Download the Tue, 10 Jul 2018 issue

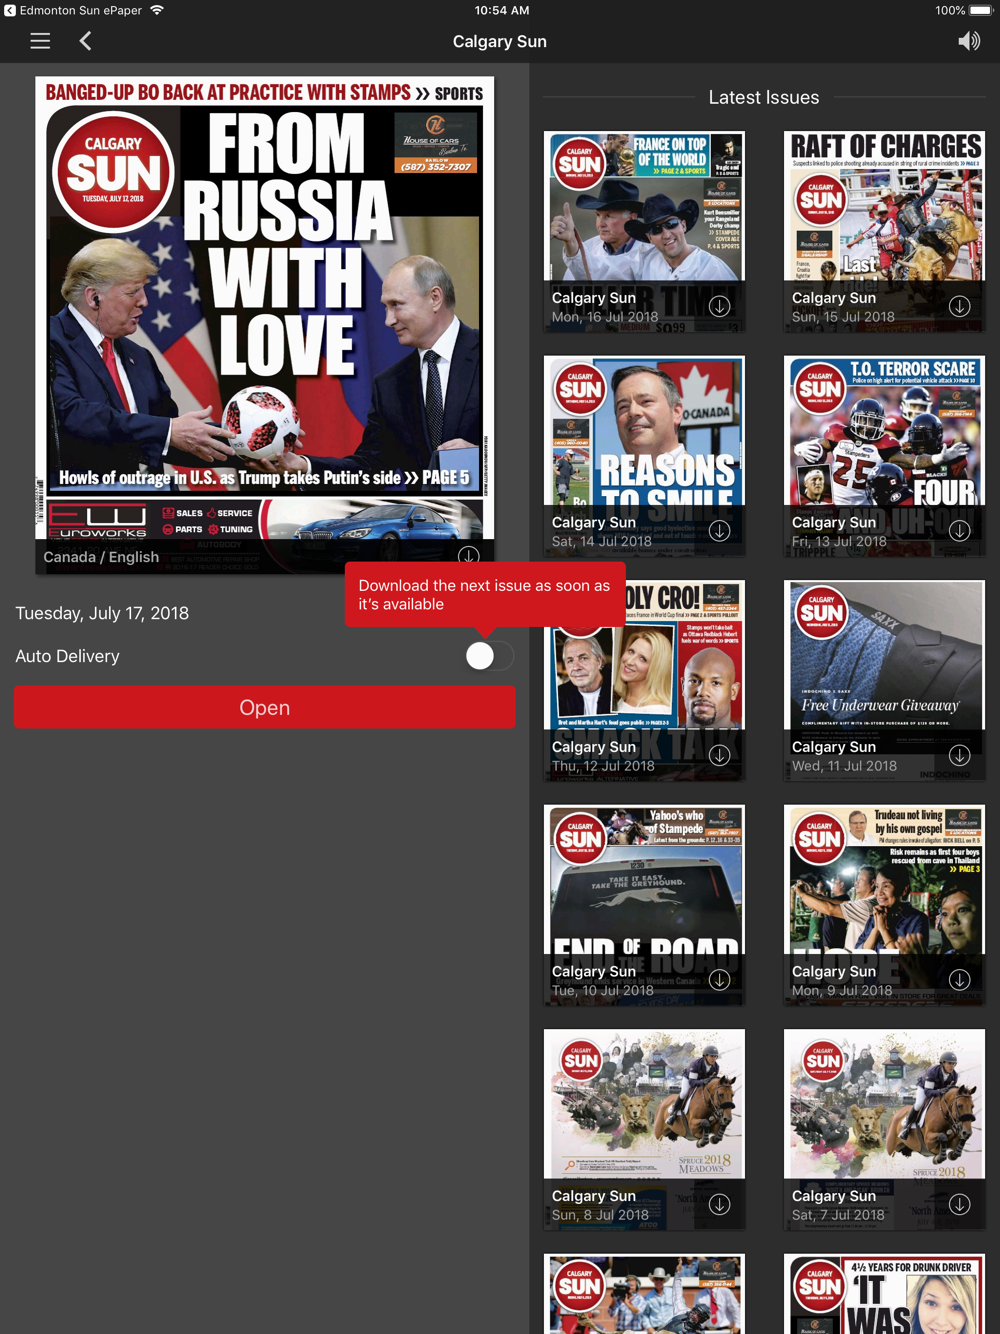coord(719,980)
